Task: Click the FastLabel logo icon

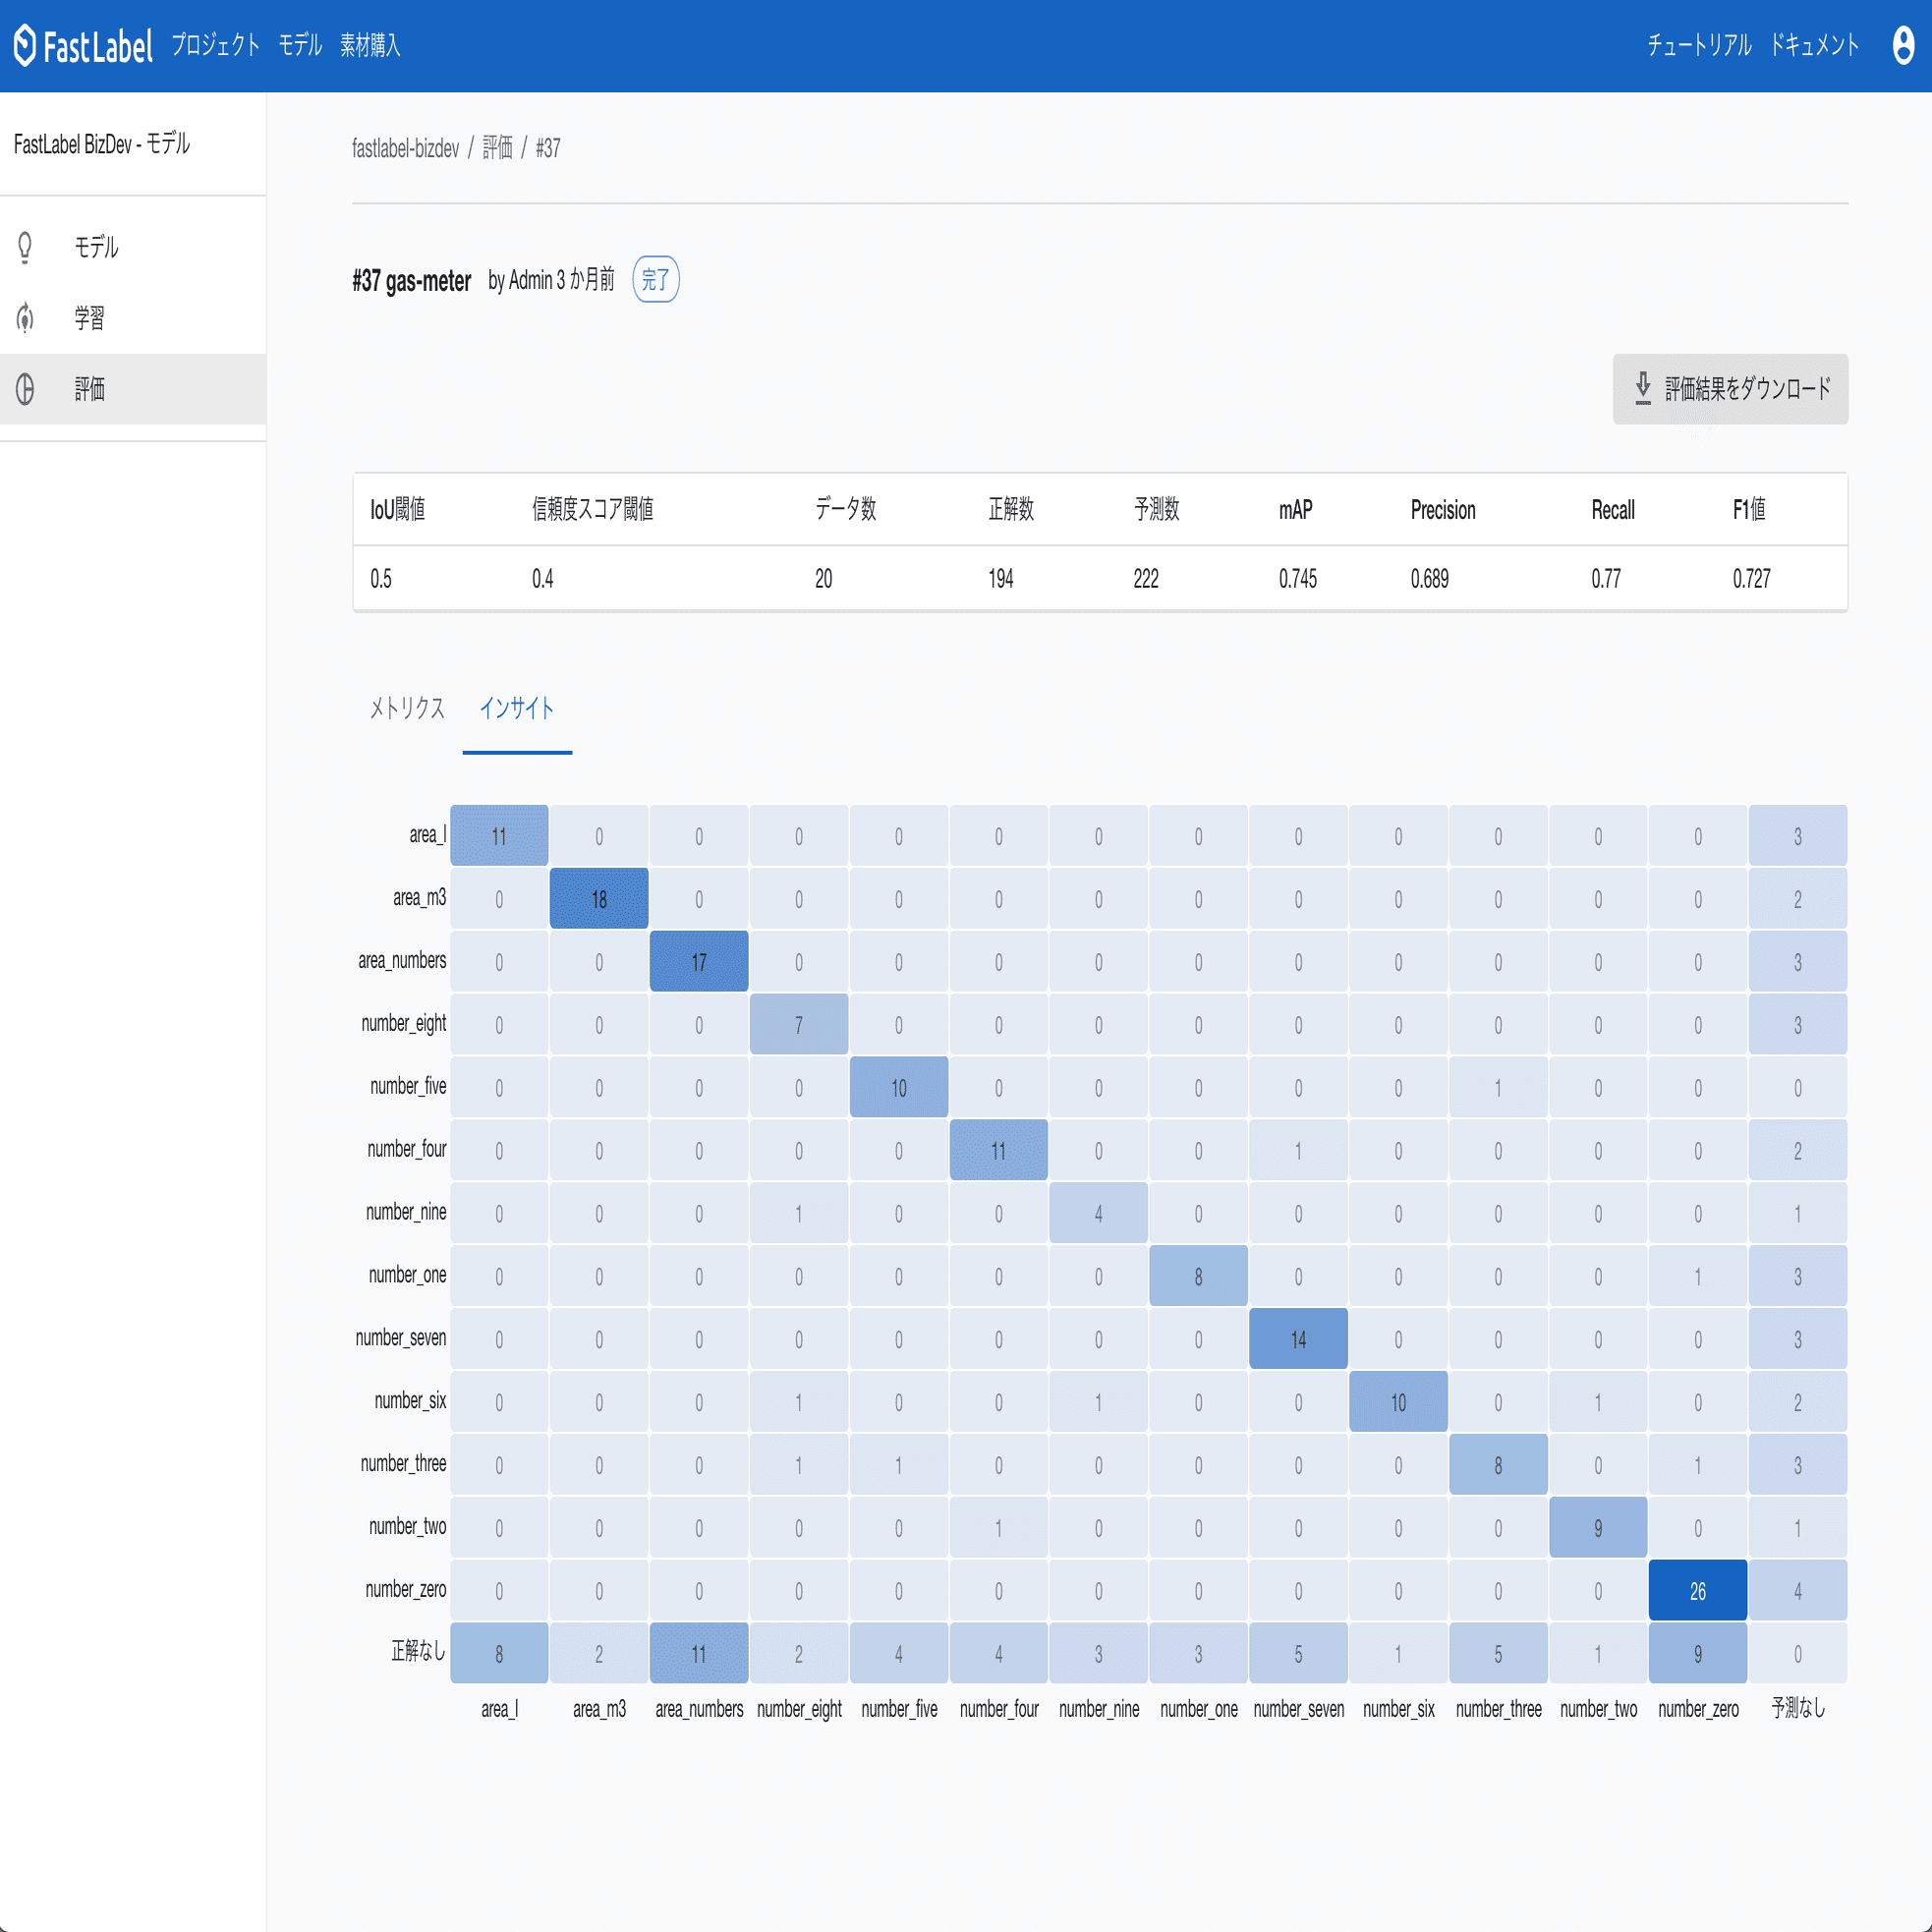Action: click(x=25, y=45)
